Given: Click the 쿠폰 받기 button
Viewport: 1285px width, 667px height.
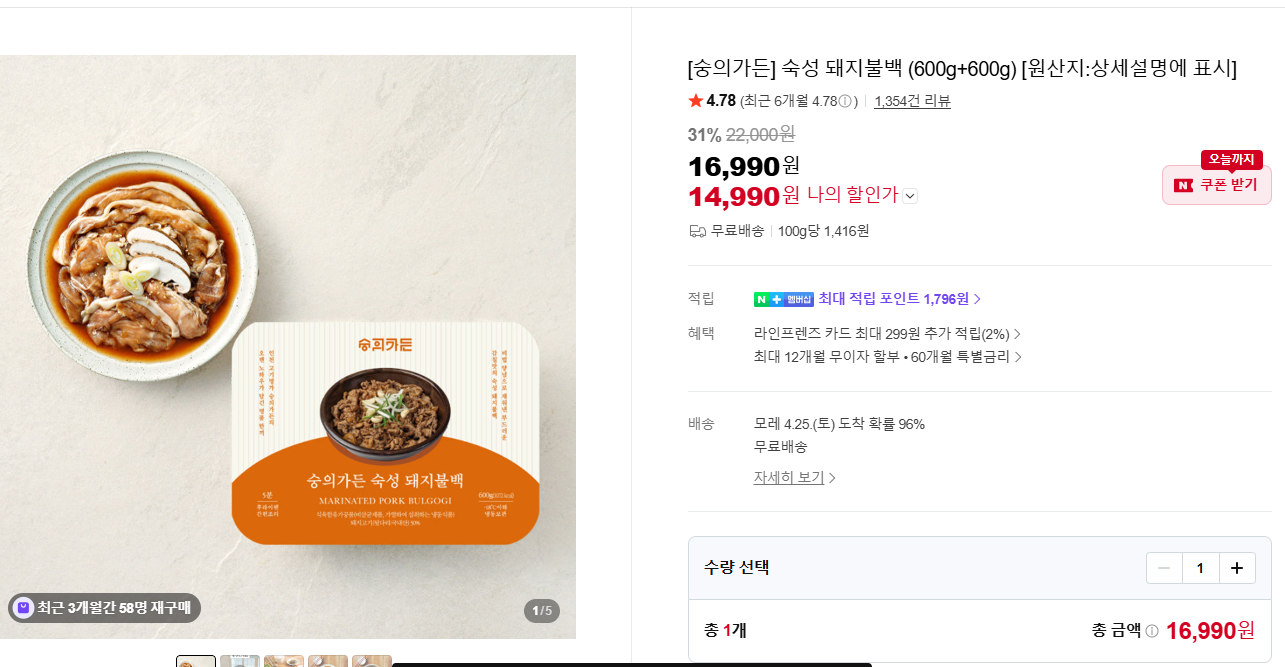Looking at the screenshot, I should [1216, 185].
